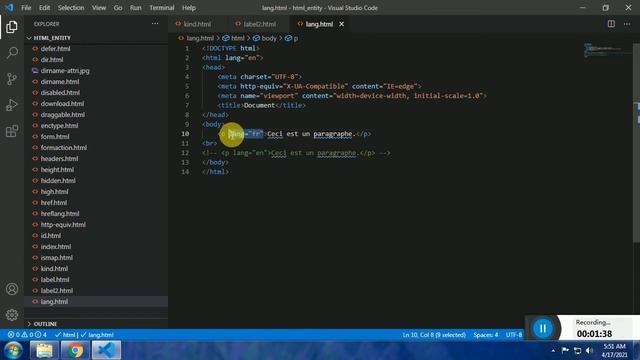Open dir.html in the explorer
The width and height of the screenshot is (640, 360).
pos(52,60)
